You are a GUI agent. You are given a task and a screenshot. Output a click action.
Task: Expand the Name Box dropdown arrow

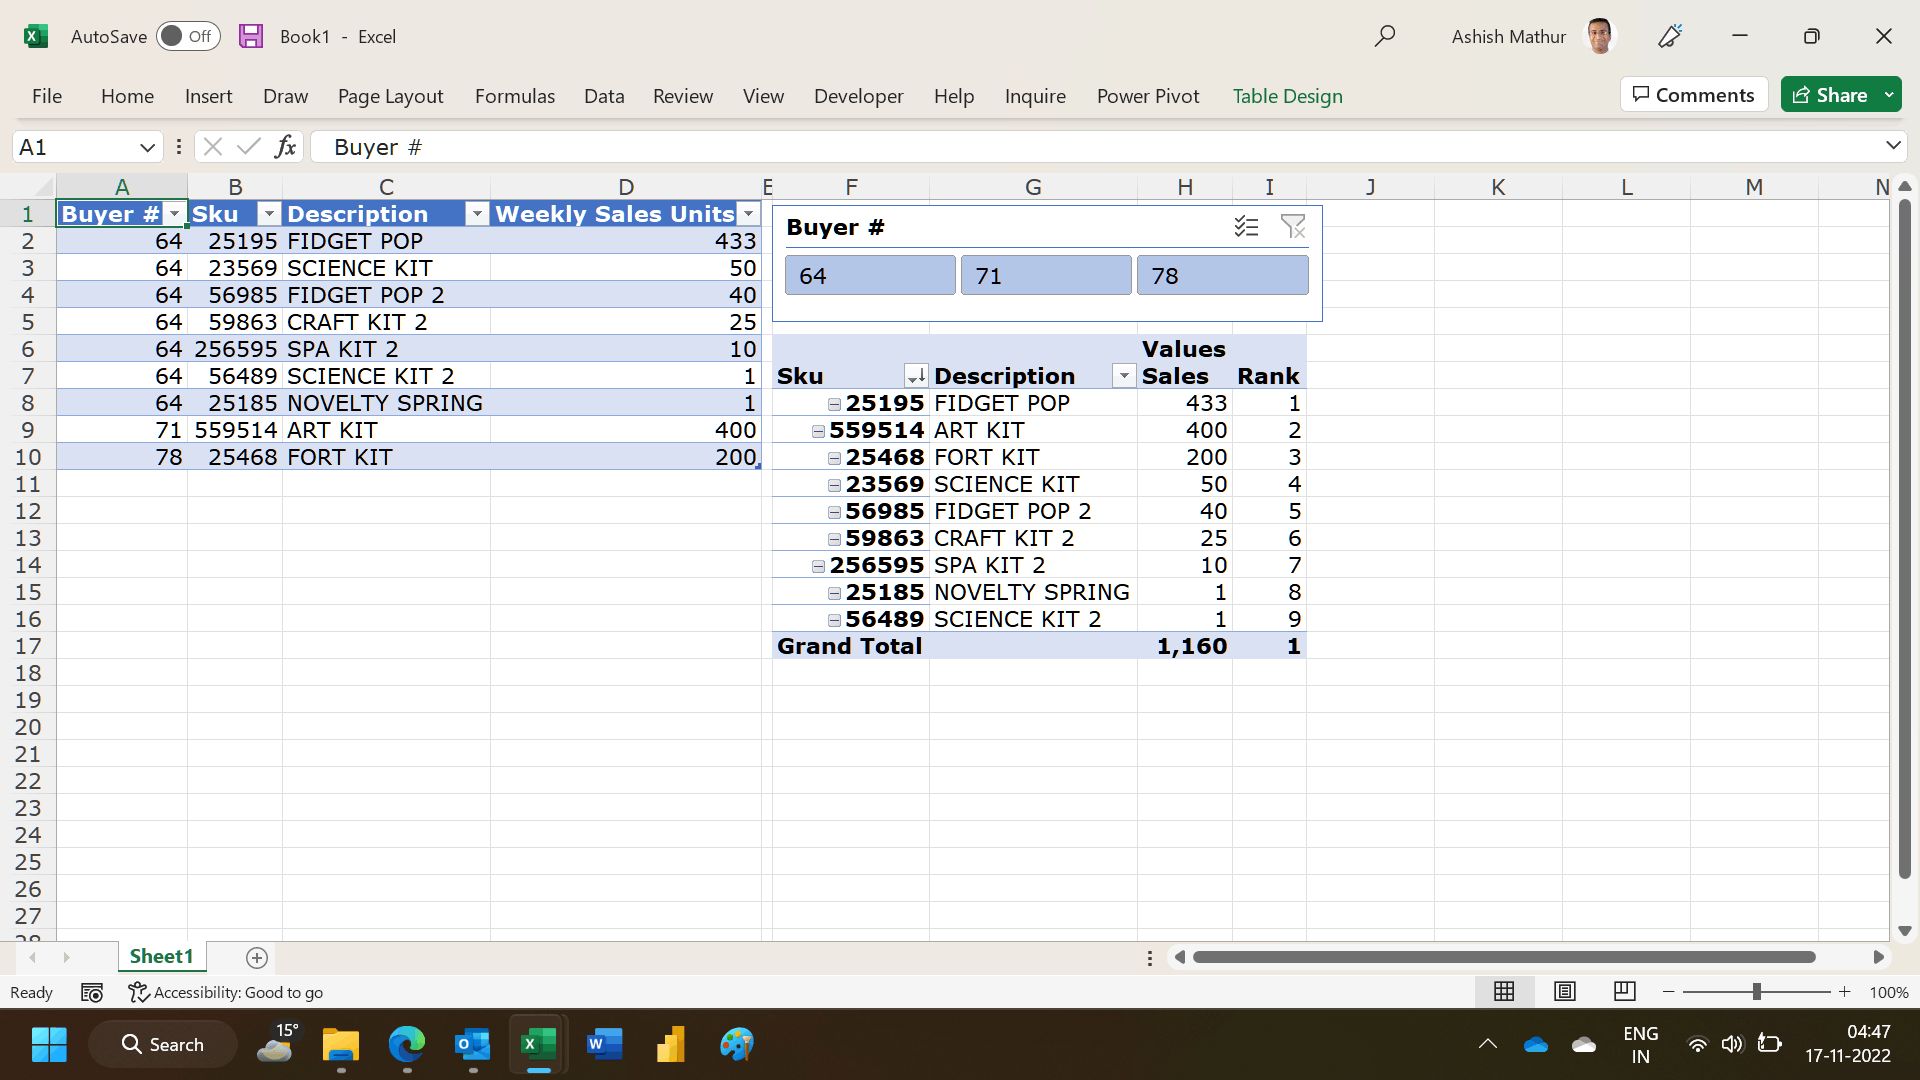pos(147,147)
